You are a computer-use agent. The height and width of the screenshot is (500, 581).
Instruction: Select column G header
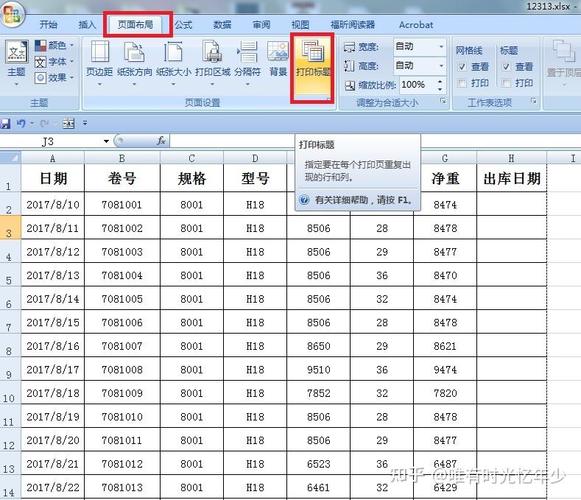coord(445,158)
